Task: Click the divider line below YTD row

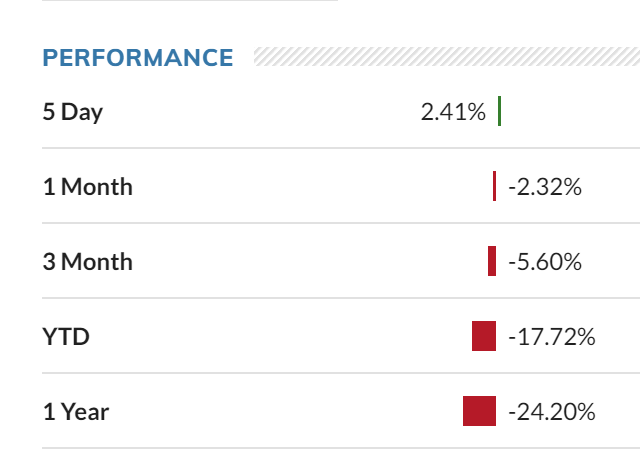Action: click(341, 373)
